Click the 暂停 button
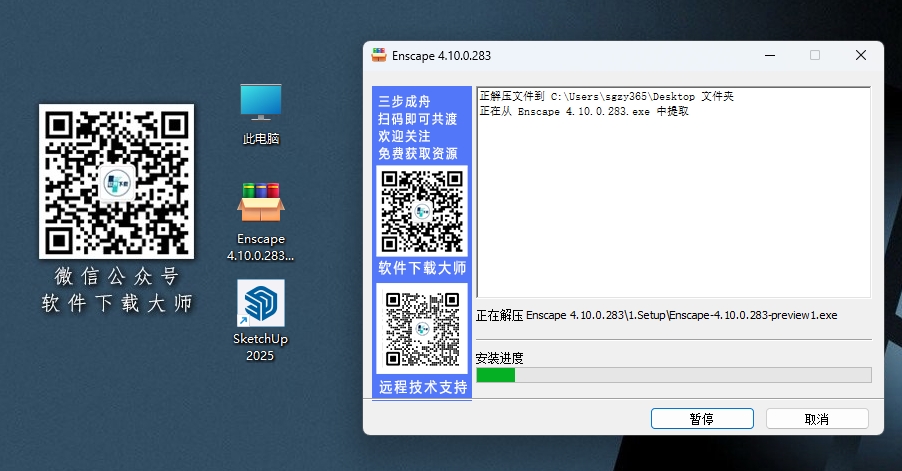902x471 pixels. coord(702,419)
